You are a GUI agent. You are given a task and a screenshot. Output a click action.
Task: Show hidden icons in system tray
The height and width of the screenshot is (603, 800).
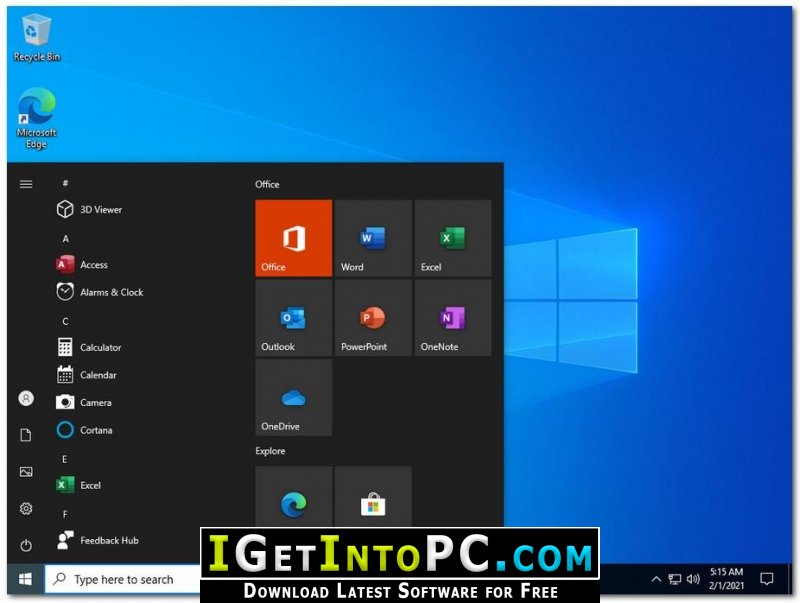656,579
